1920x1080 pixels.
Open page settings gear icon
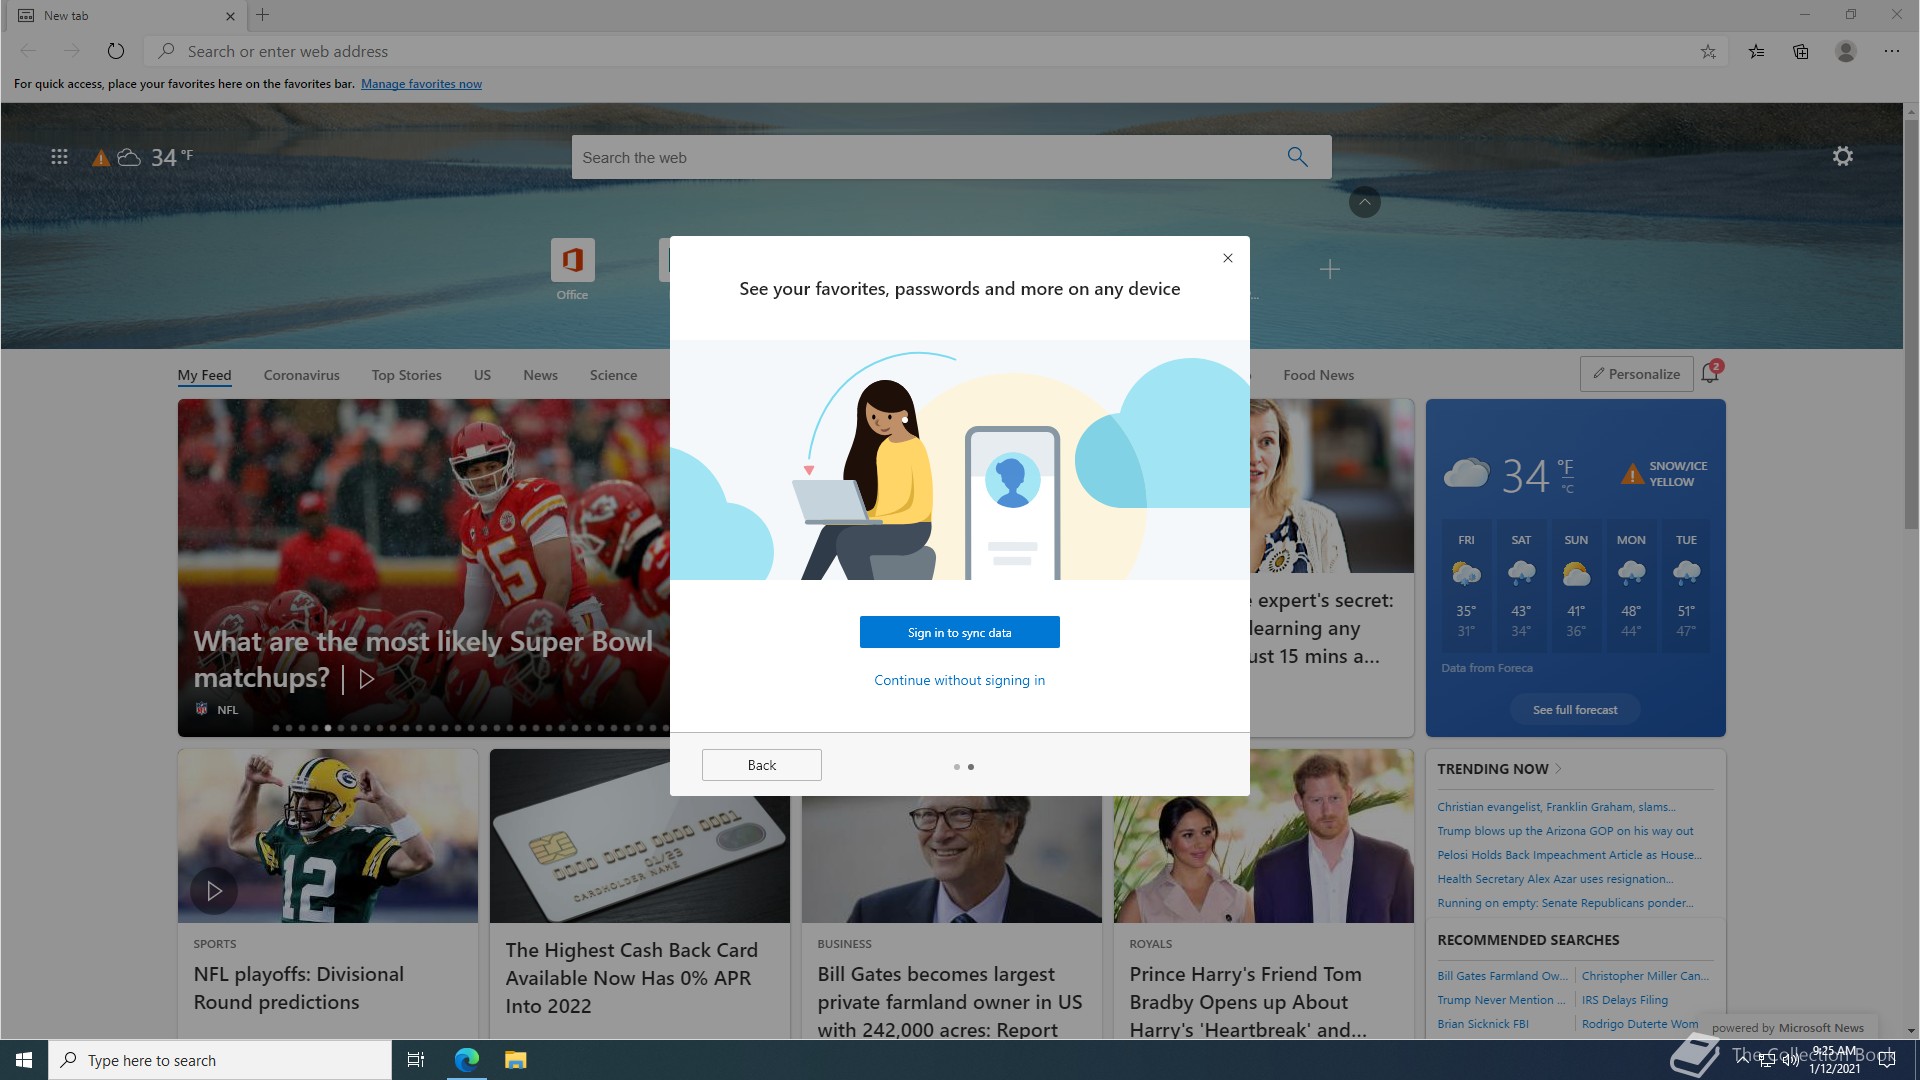click(x=1843, y=156)
